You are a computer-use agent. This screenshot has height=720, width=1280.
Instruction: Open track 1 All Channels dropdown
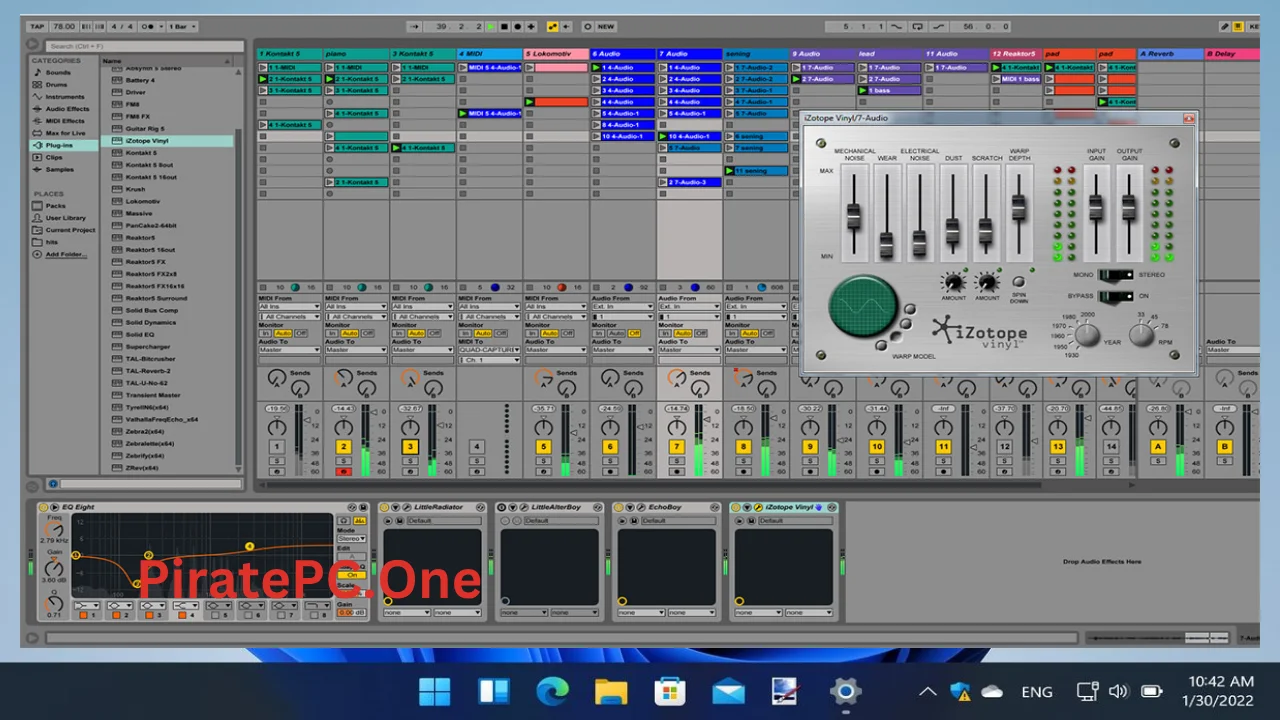coord(289,317)
